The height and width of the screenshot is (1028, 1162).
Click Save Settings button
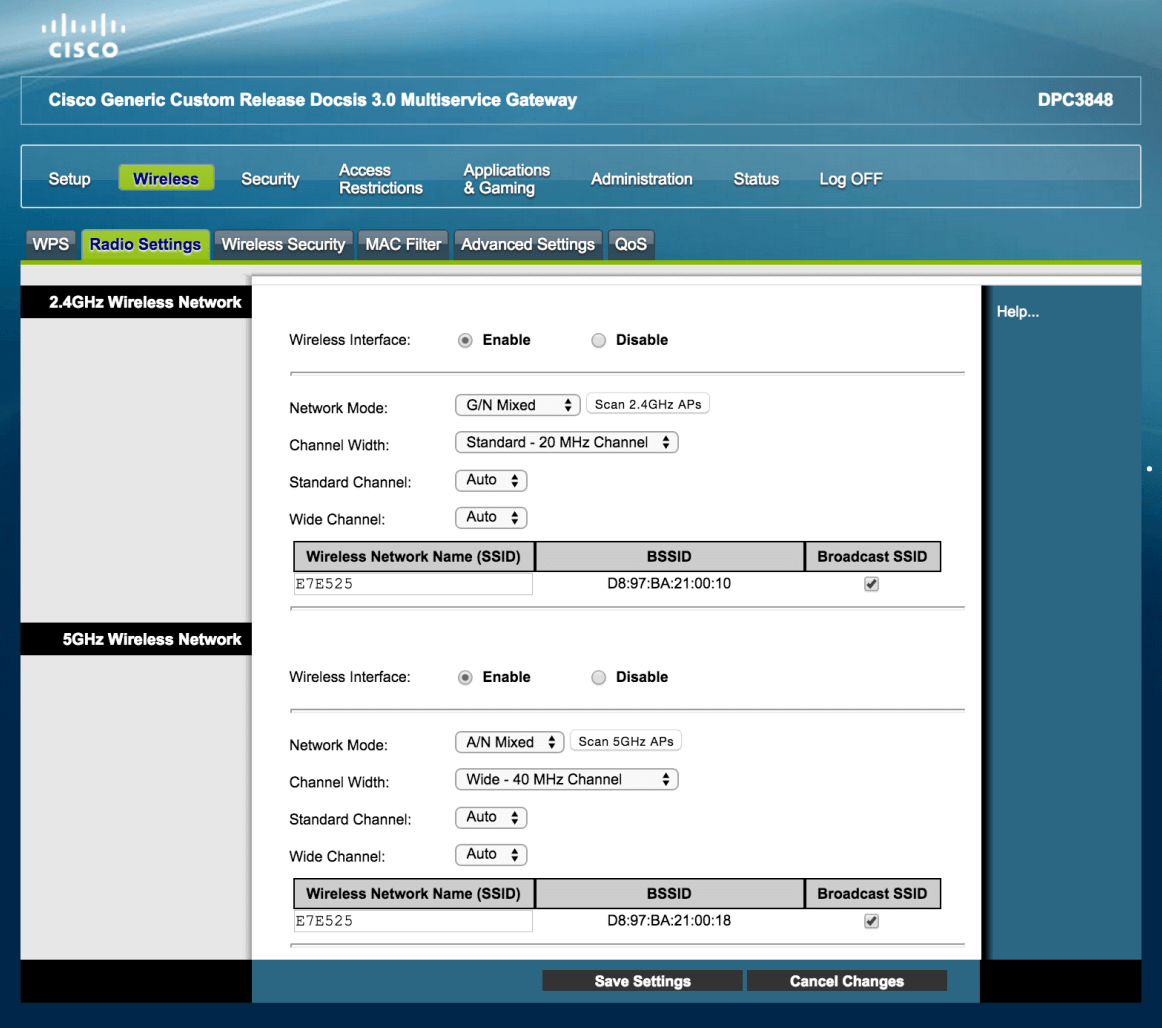[x=642, y=981]
